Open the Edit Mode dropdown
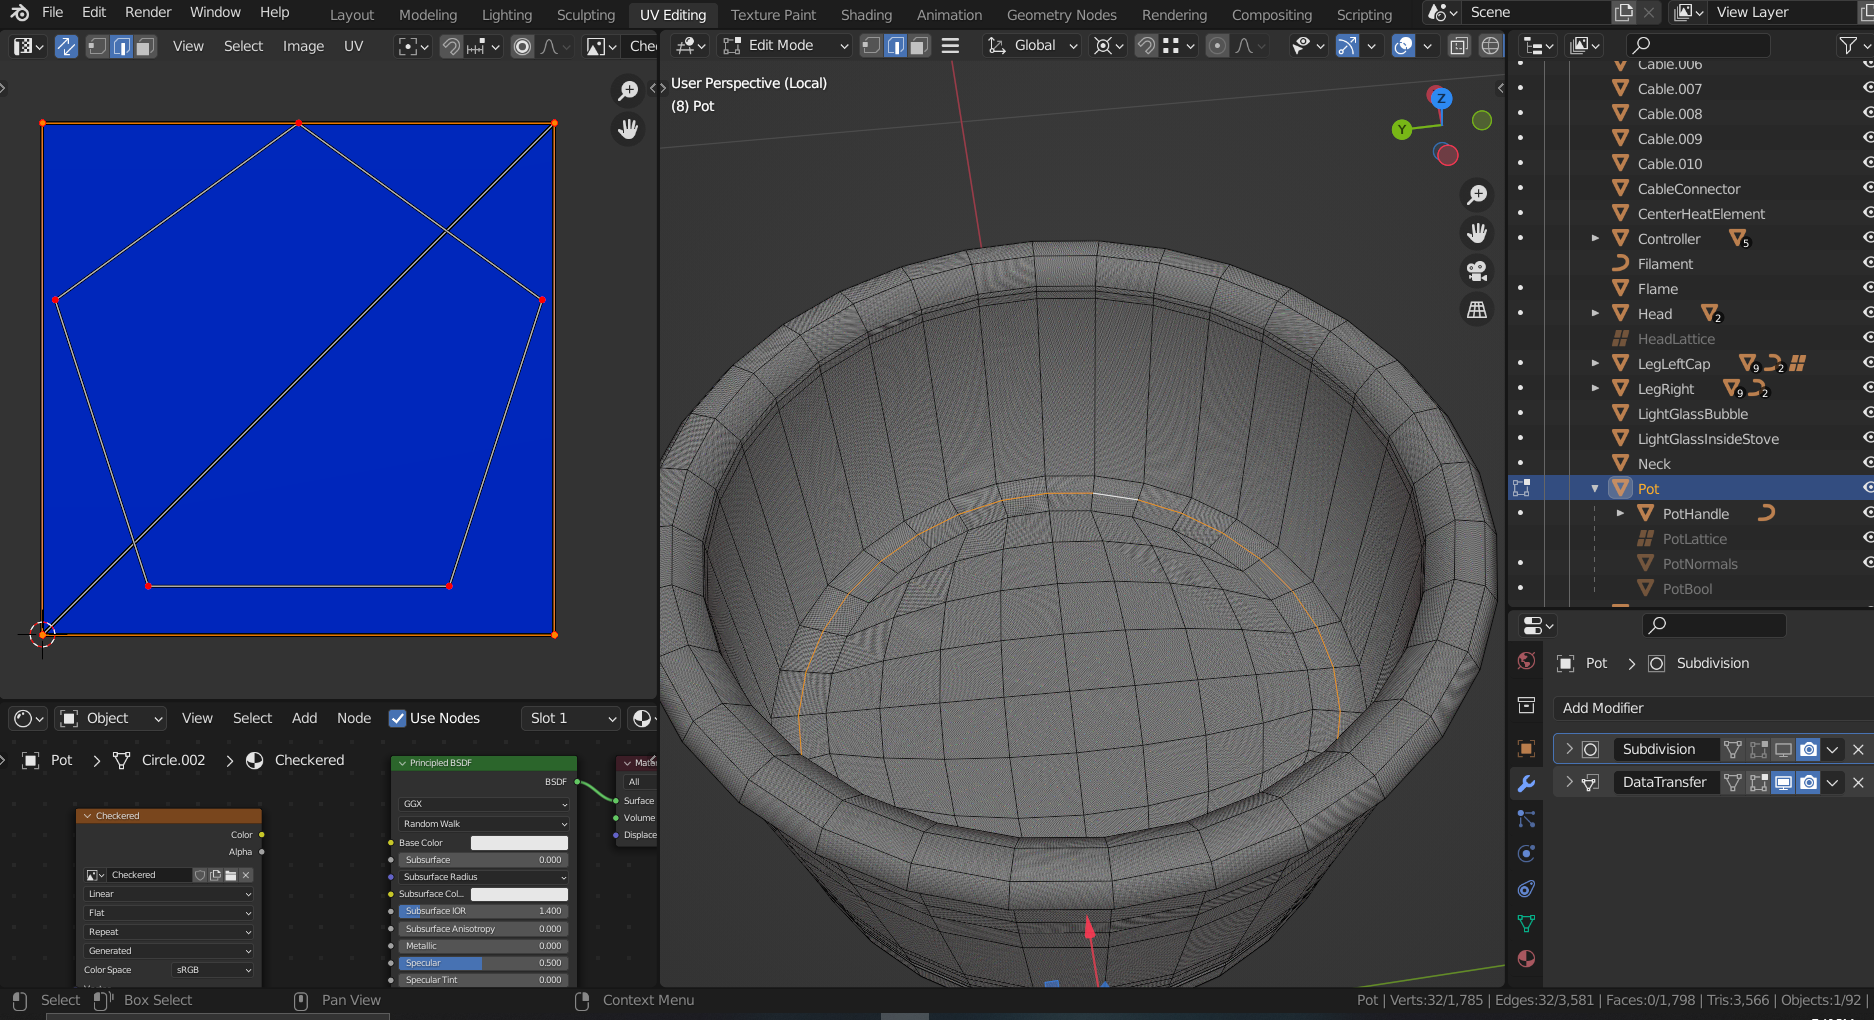Viewport: 1874px width, 1020px height. (x=786, y=46)
